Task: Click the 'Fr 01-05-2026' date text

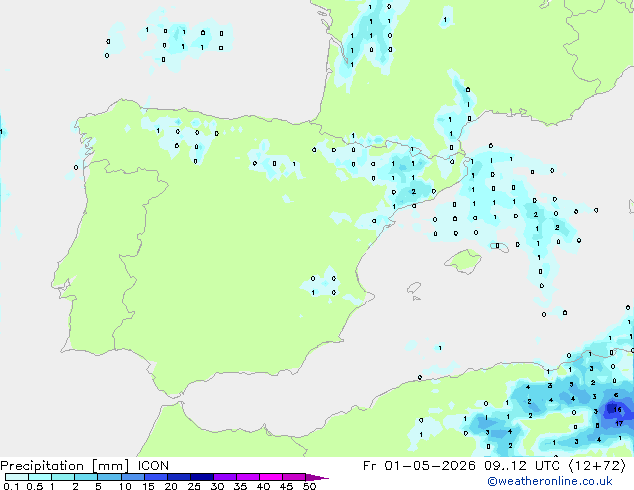Action: click(419, 466)
